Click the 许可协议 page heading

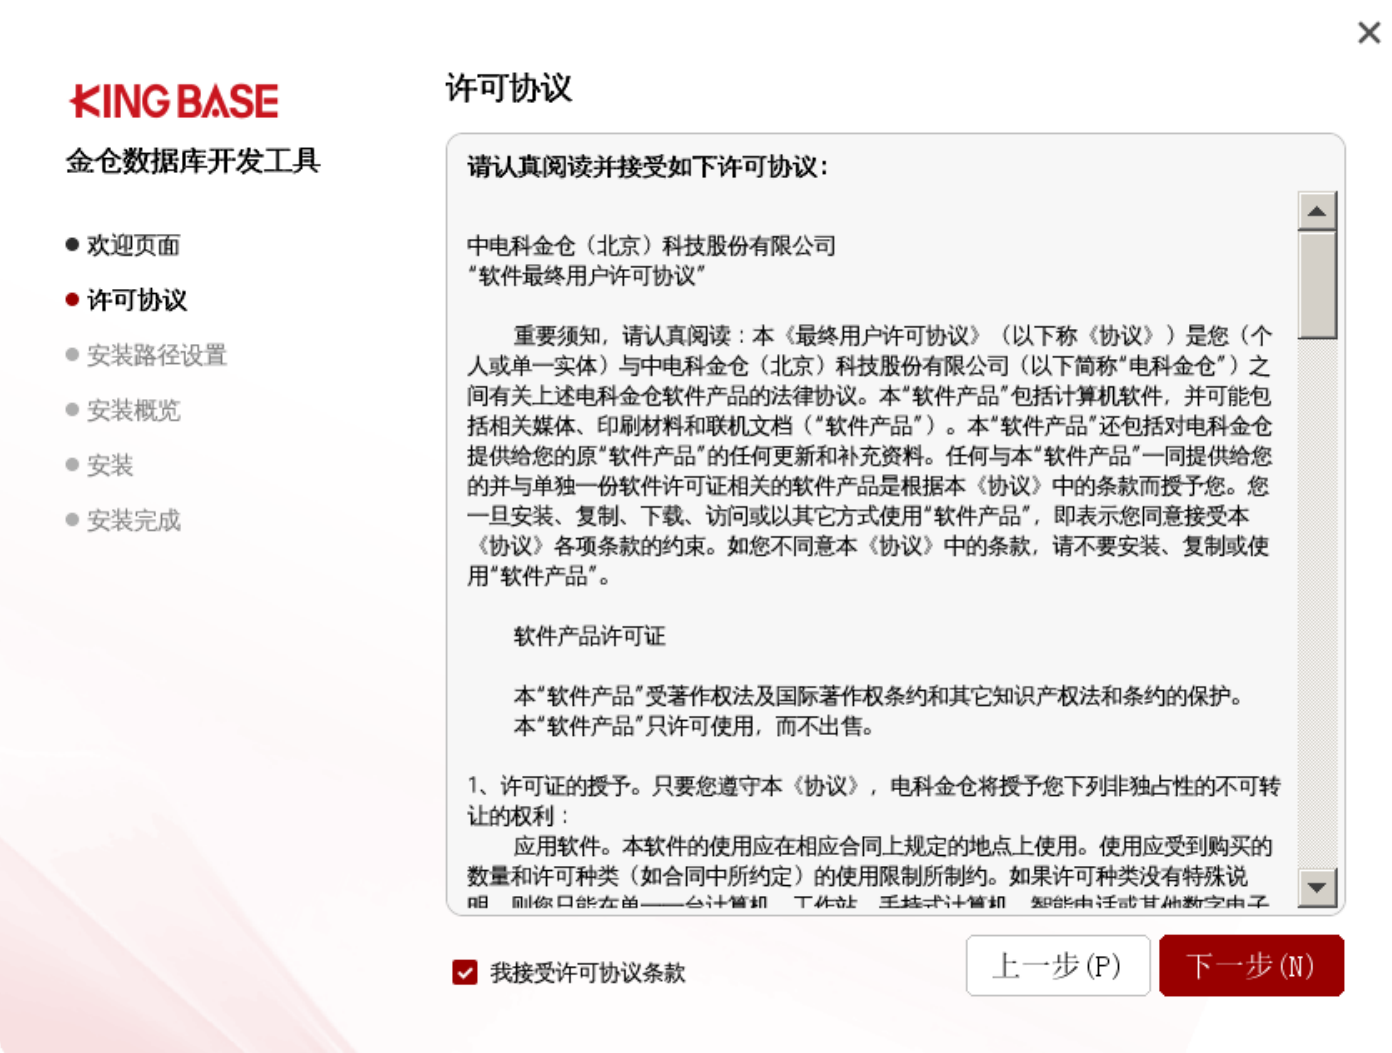coord(509,88)
